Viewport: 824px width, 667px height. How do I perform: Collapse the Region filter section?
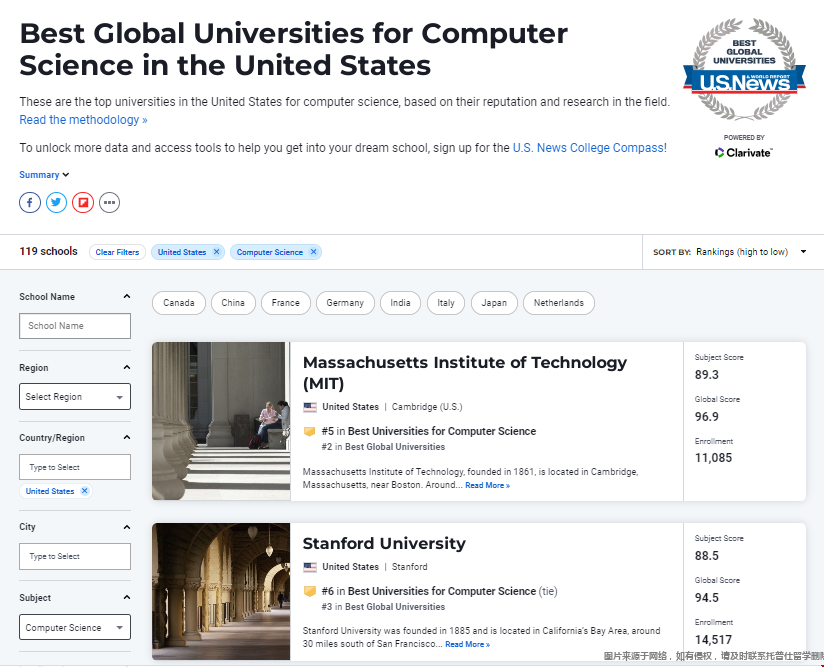[127, 367]
